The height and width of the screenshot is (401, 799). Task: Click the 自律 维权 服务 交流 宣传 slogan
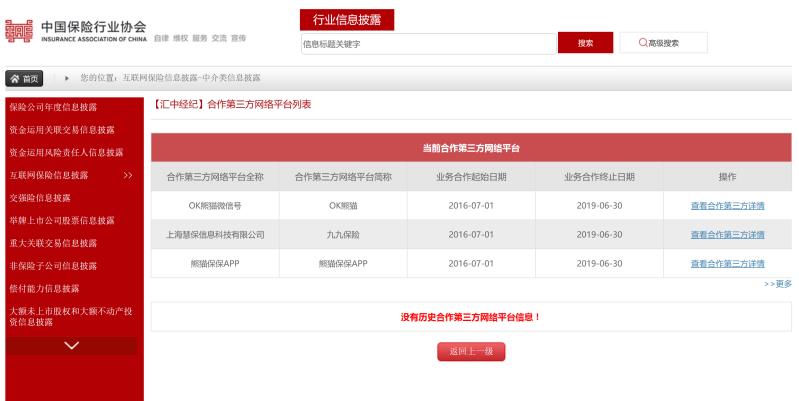tap(200, 38)
